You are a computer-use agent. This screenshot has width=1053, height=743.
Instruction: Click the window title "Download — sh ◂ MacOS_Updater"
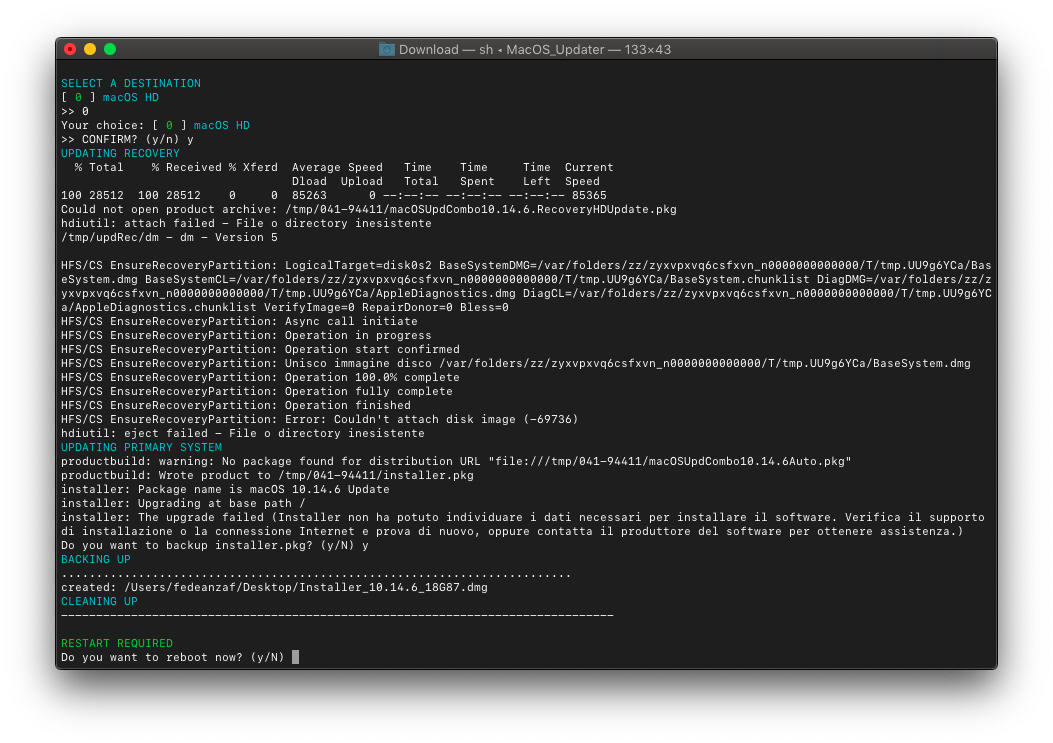pos(502,50)
